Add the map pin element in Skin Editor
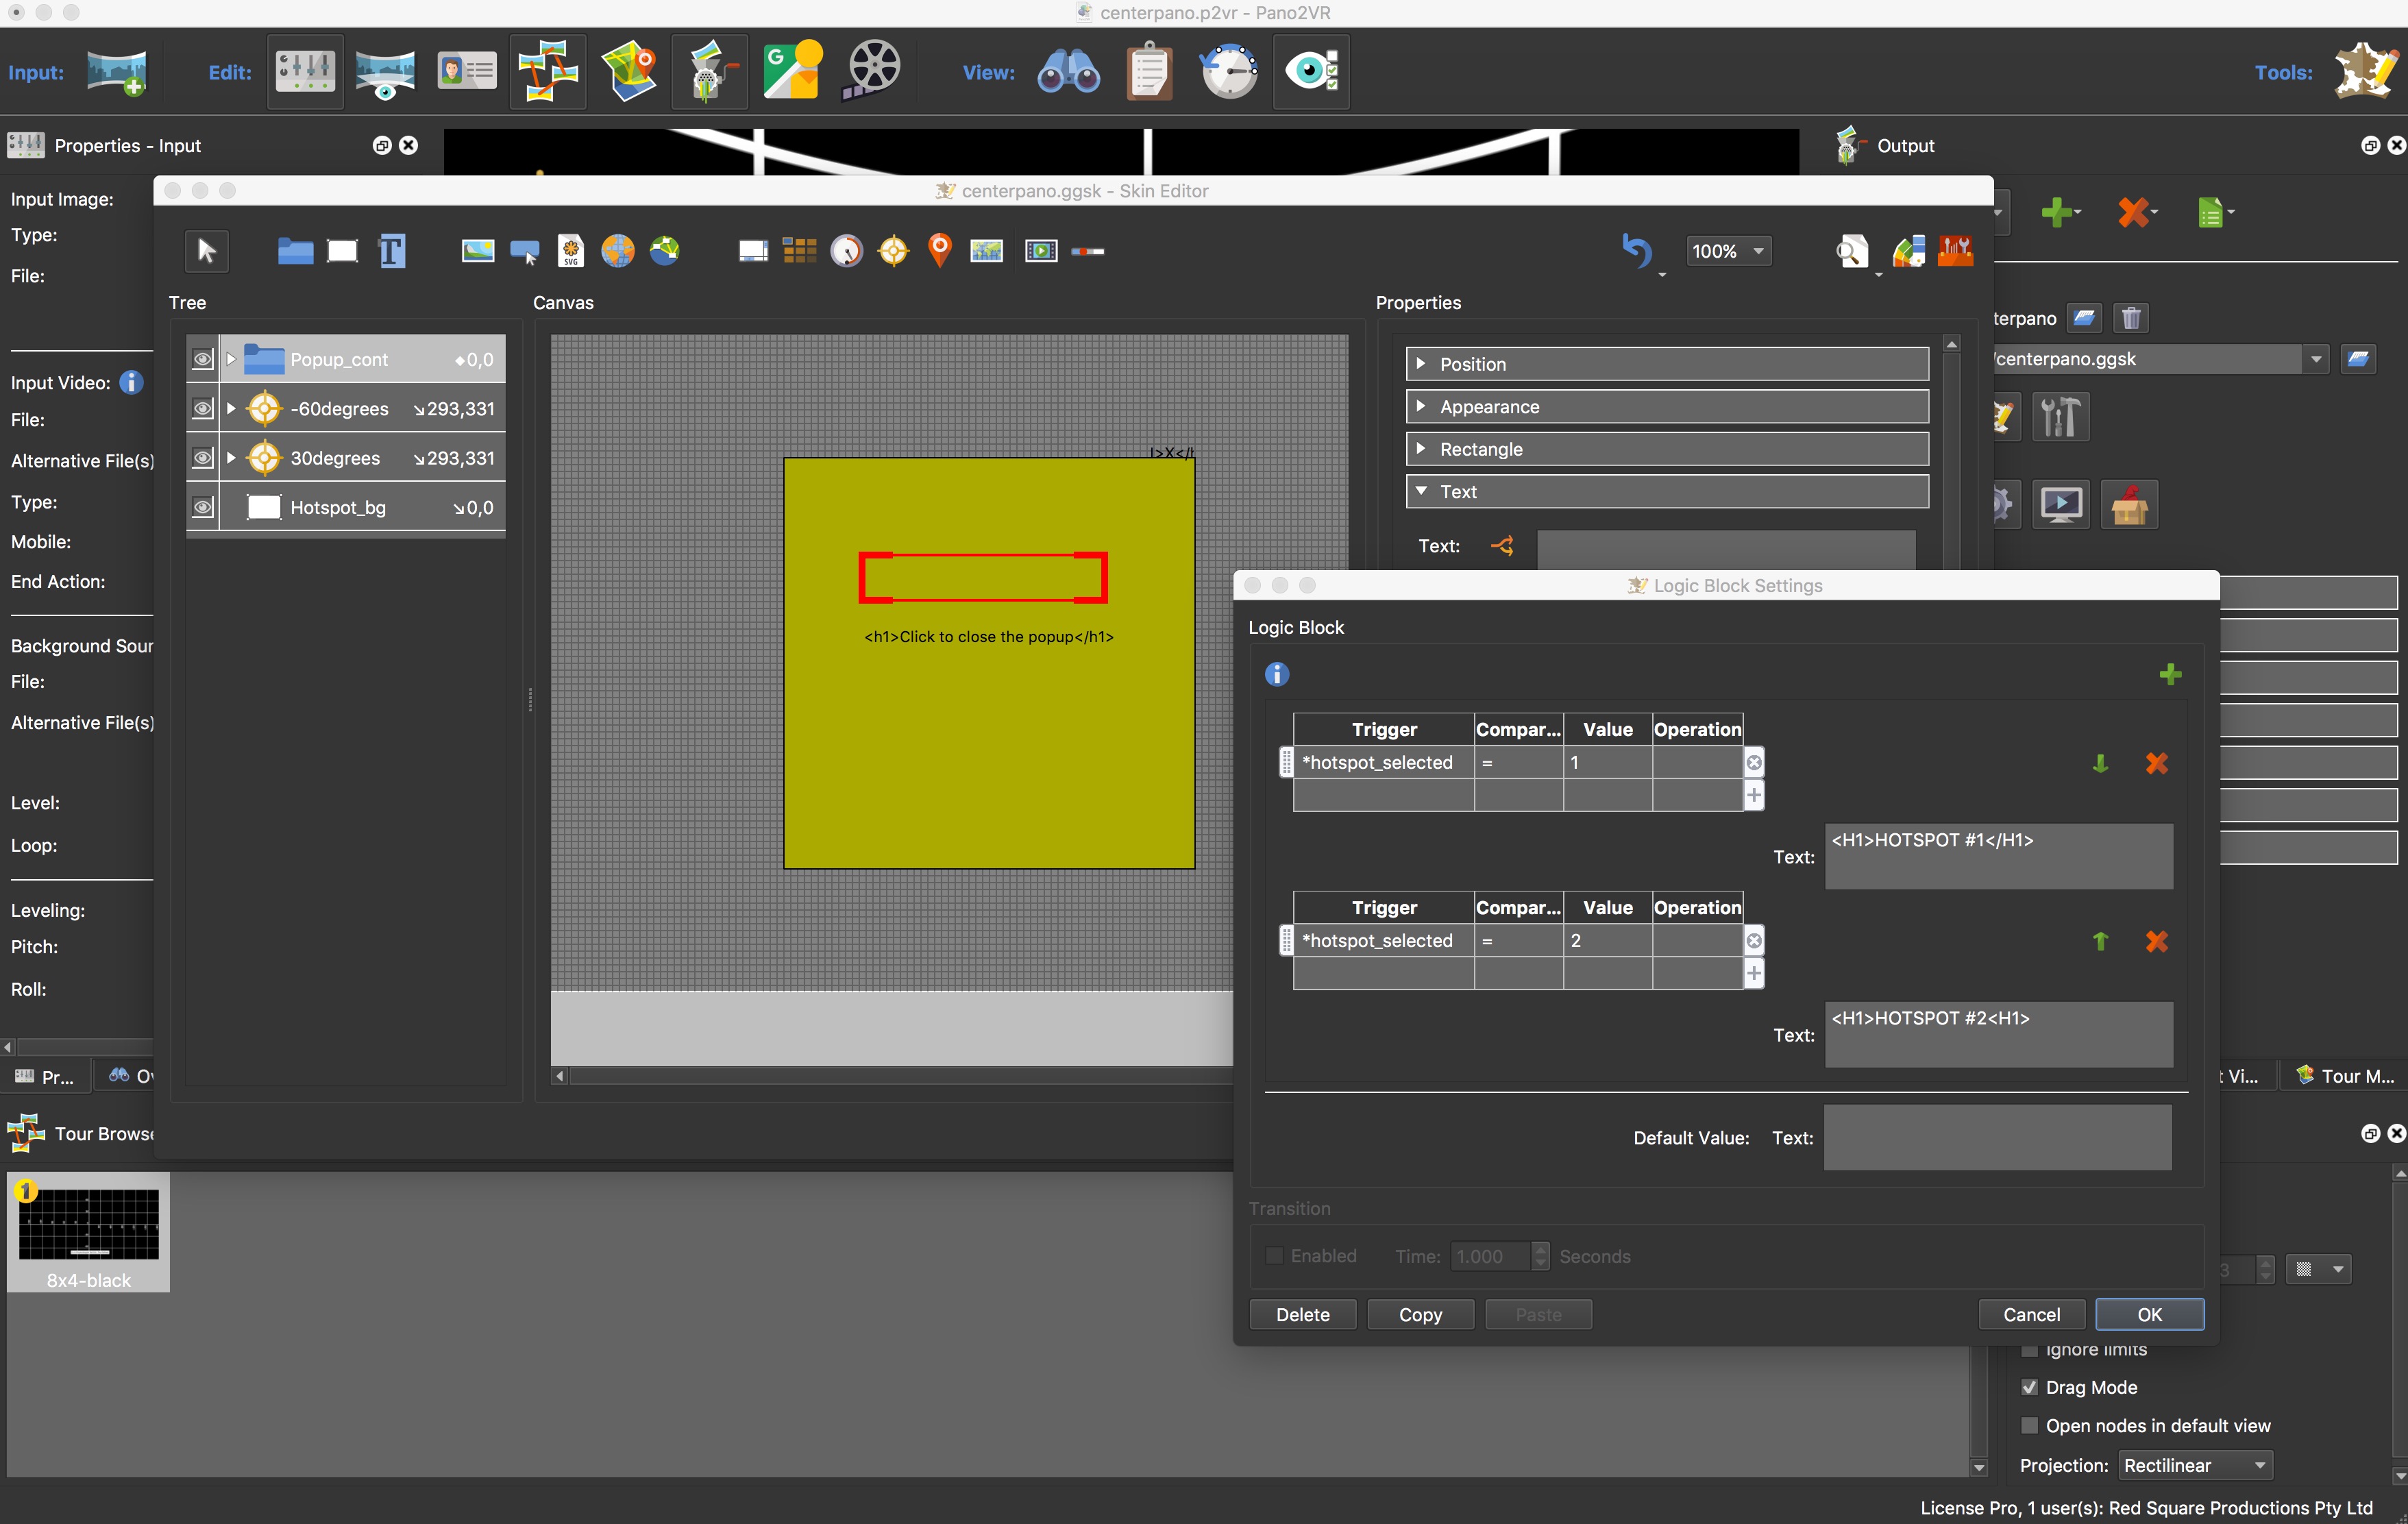Screen dimensions: 2408x1524 (939, 251)
